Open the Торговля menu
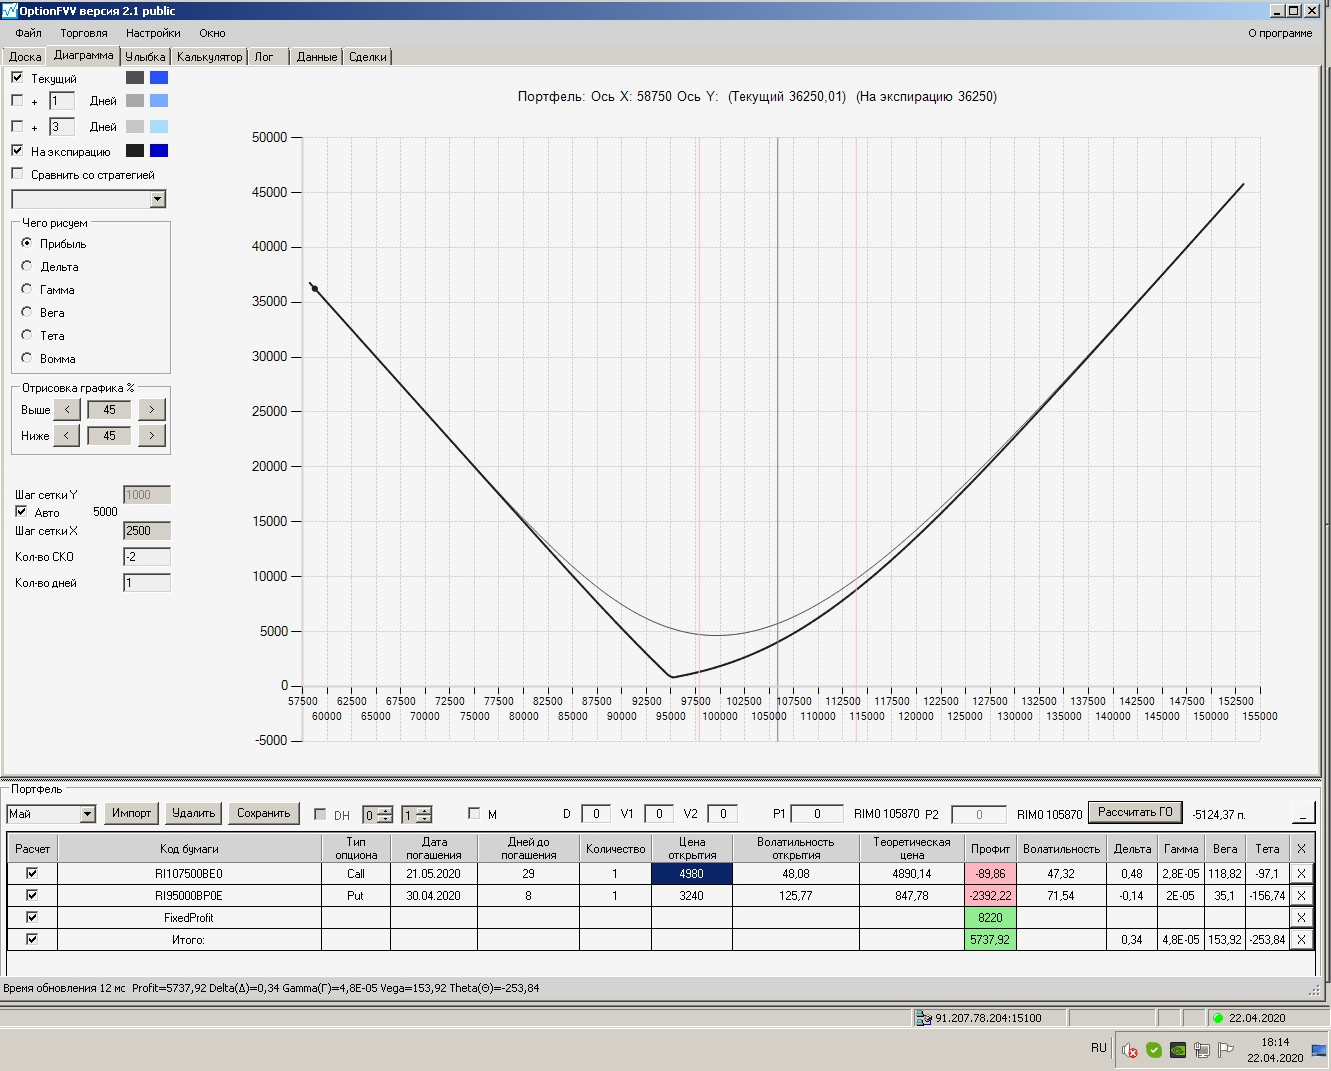This screenshot has height=1071, width=1331. pyautogui.click(x=83, y=33)
